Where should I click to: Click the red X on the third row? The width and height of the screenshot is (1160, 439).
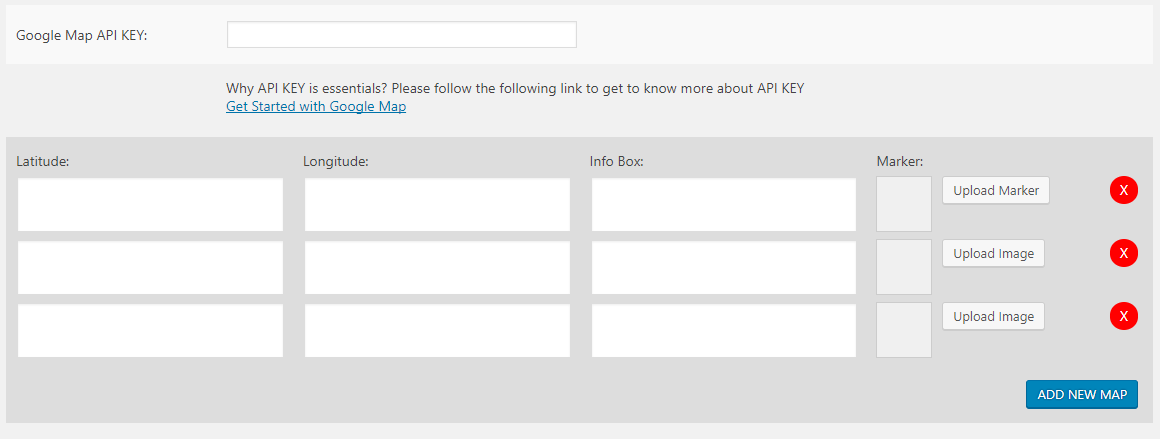[x=1124, y=317]
